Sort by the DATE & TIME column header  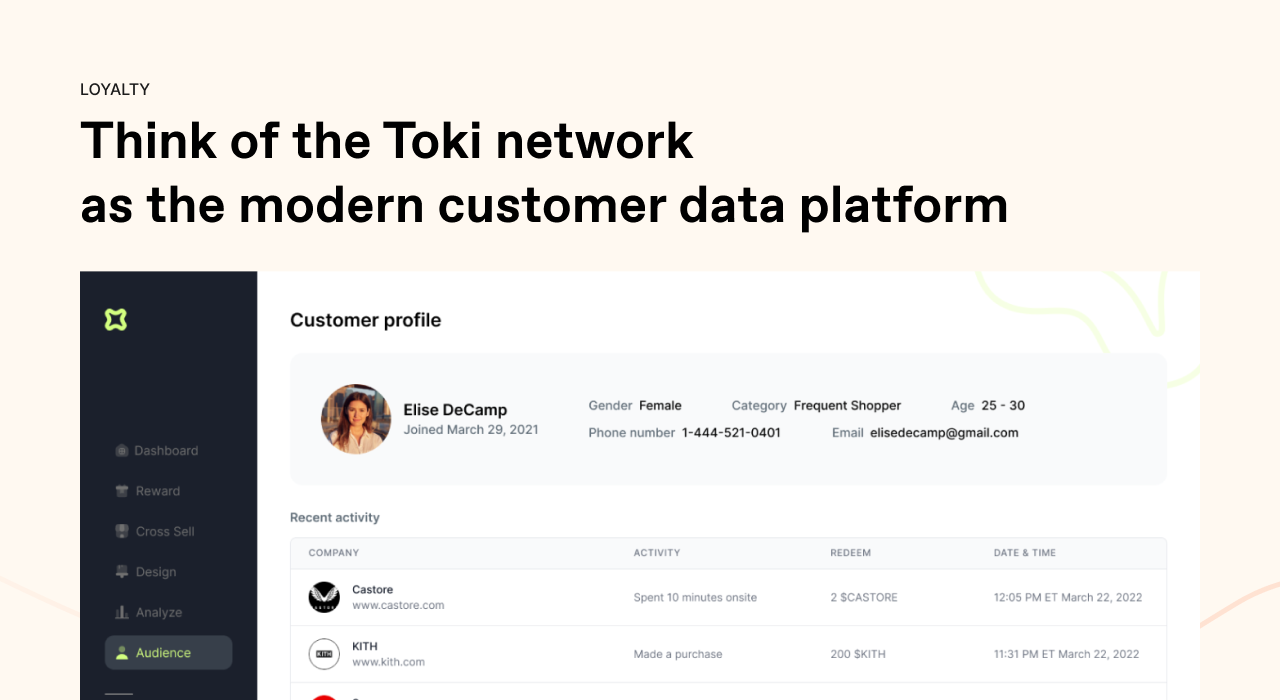coord(1025,553)
